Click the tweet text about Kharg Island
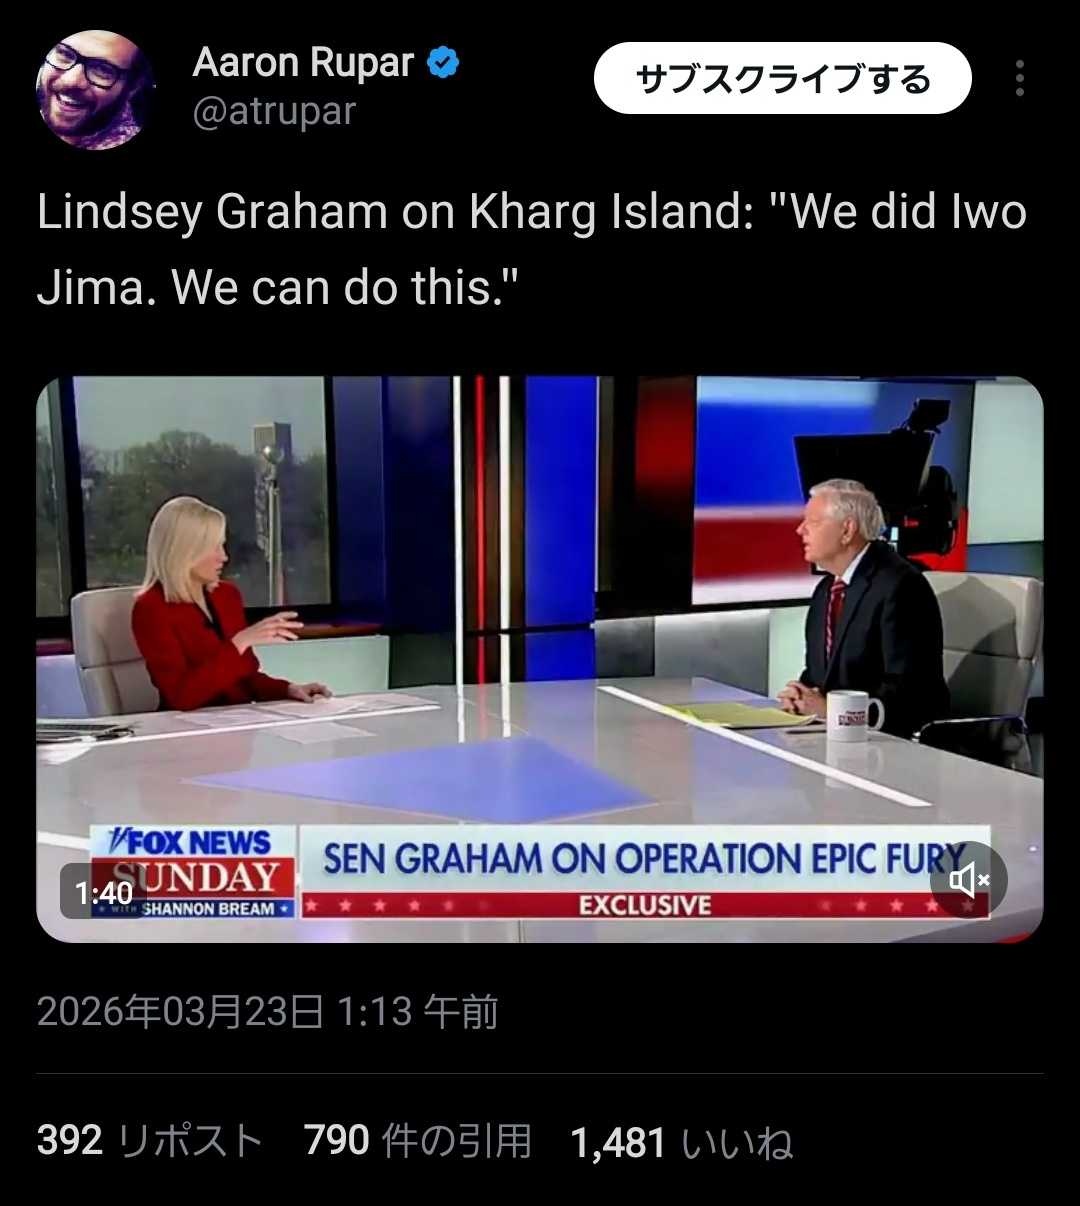 pos(531,250)
